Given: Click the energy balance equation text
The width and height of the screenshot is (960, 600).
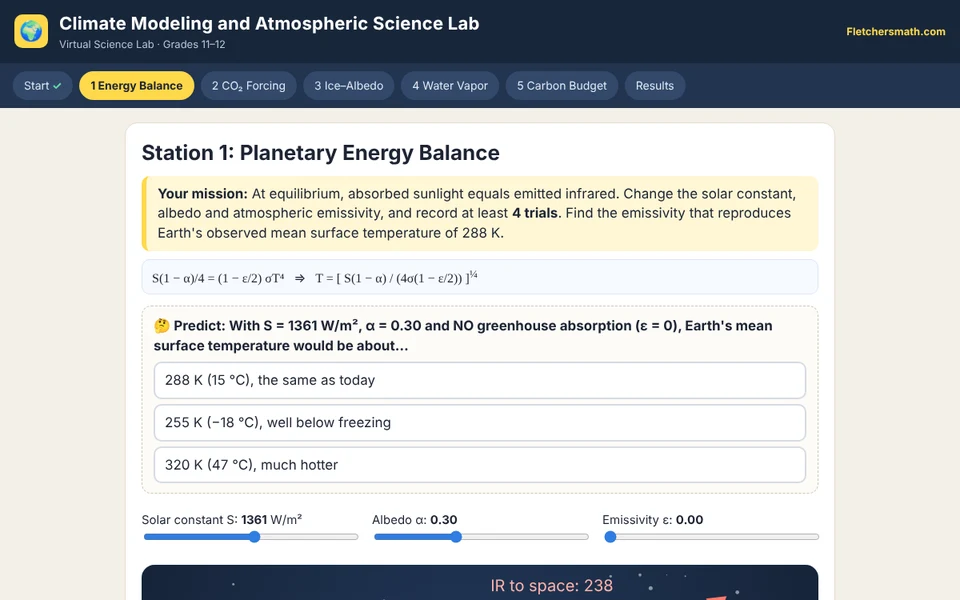Looking at the screenshot, I should (x=315, y=278).
